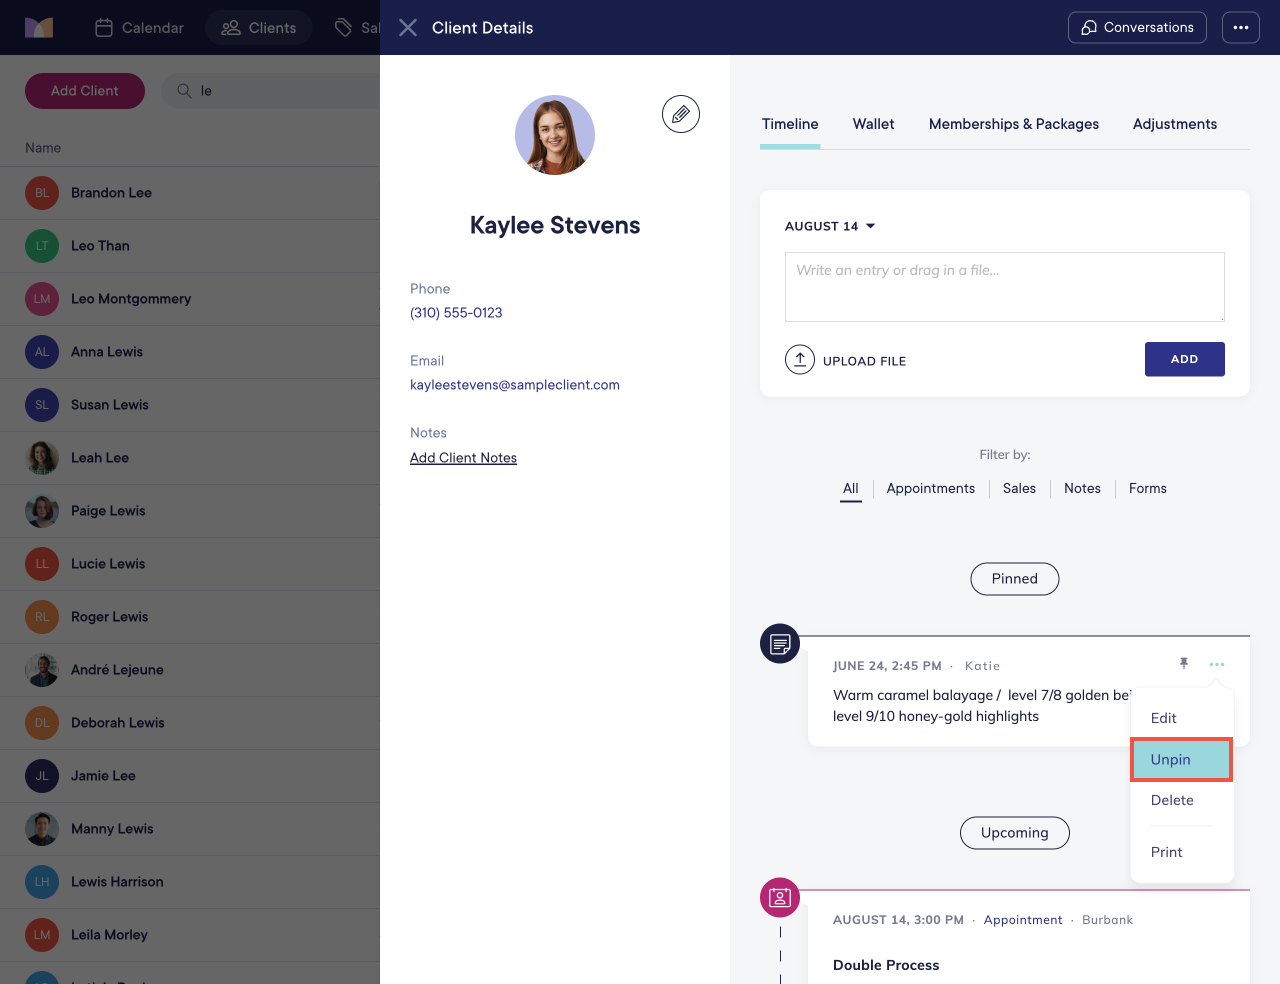This screenshot has width=1280, height=984.
Task: Click the Name column header
Action: (x=43, y=148)
